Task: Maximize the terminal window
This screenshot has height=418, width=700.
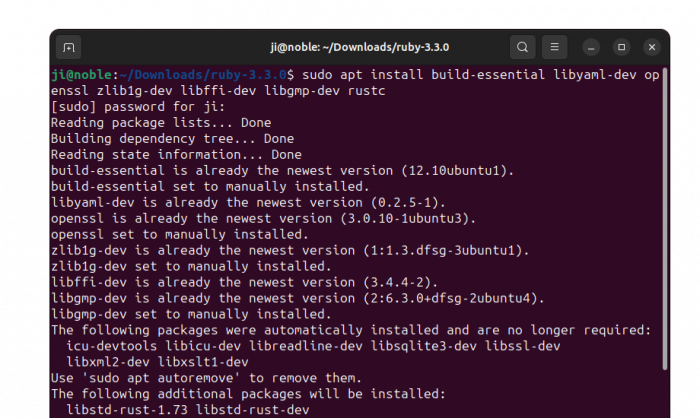Action: 621,47
